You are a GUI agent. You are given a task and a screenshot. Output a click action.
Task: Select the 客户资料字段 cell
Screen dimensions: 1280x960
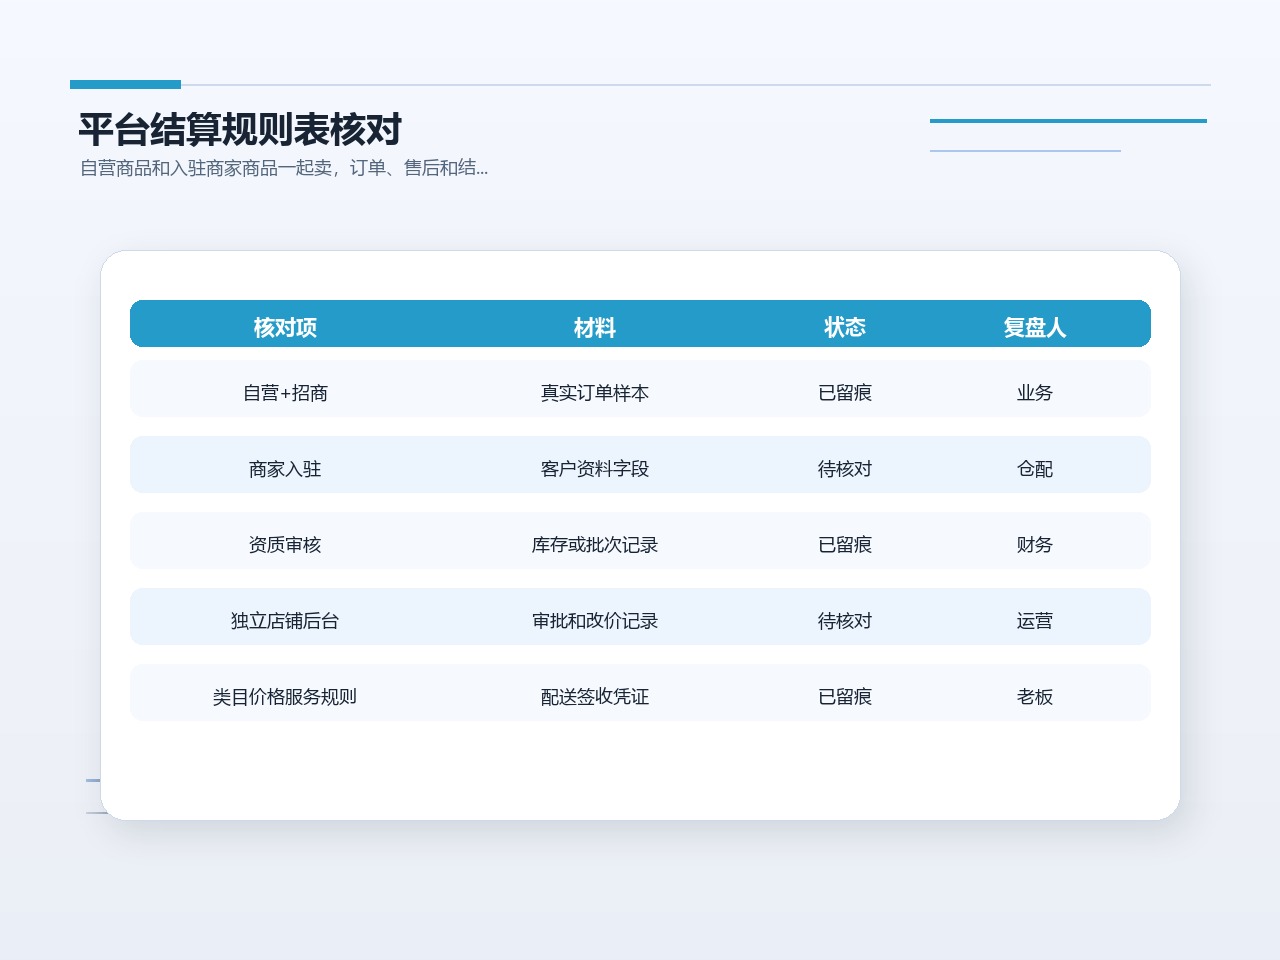[595, 469]
